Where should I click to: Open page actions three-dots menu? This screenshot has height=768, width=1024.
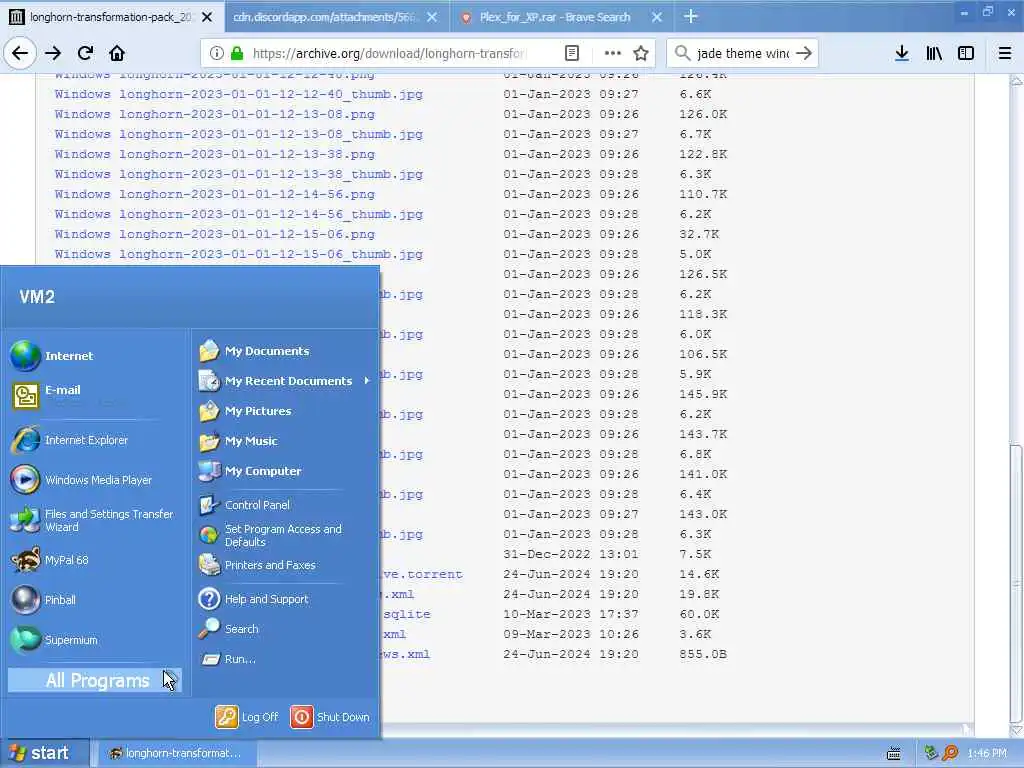[612, 54]
